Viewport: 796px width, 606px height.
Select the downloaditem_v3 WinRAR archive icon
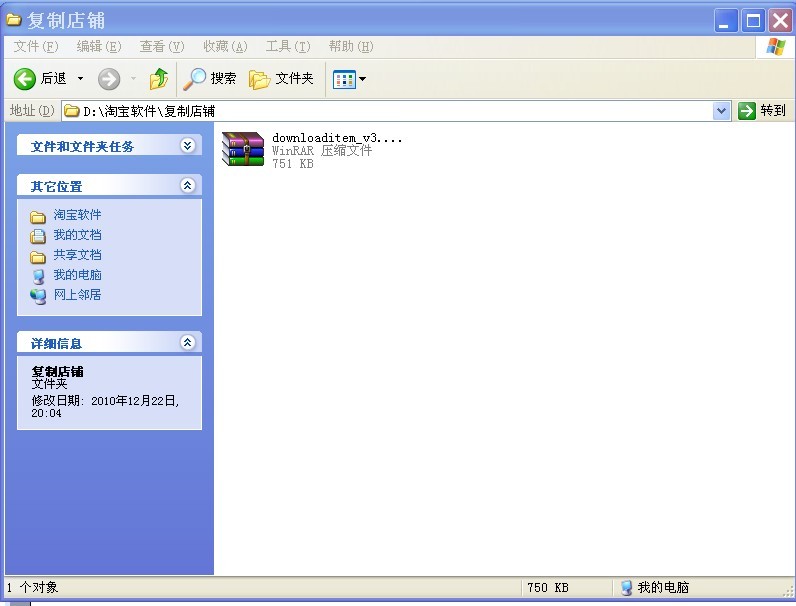(243, 149)
